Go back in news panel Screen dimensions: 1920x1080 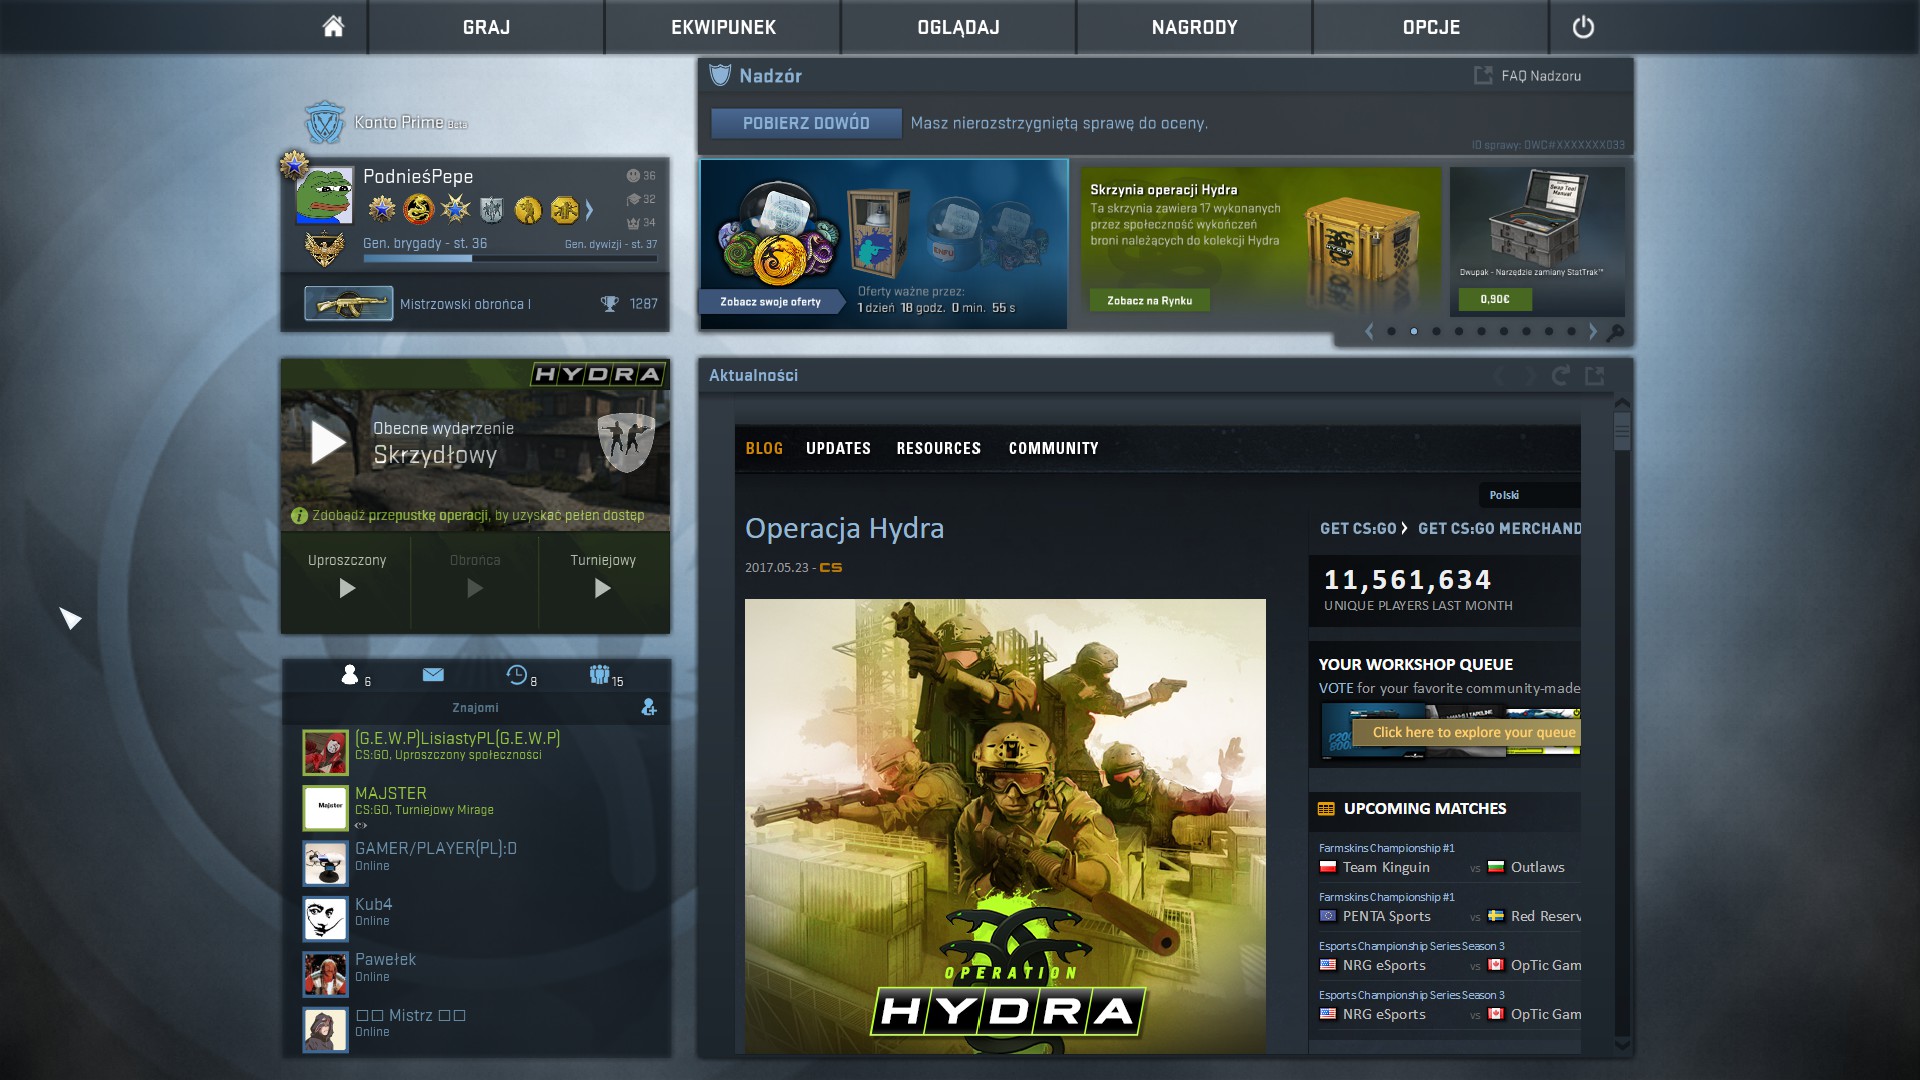pos(1500,375)
